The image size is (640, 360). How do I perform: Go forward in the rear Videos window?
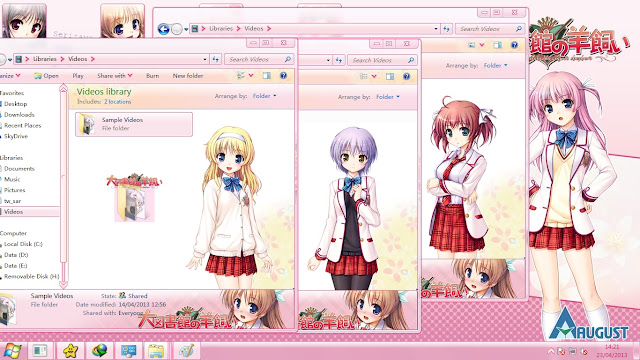click(x=176, y=29)
